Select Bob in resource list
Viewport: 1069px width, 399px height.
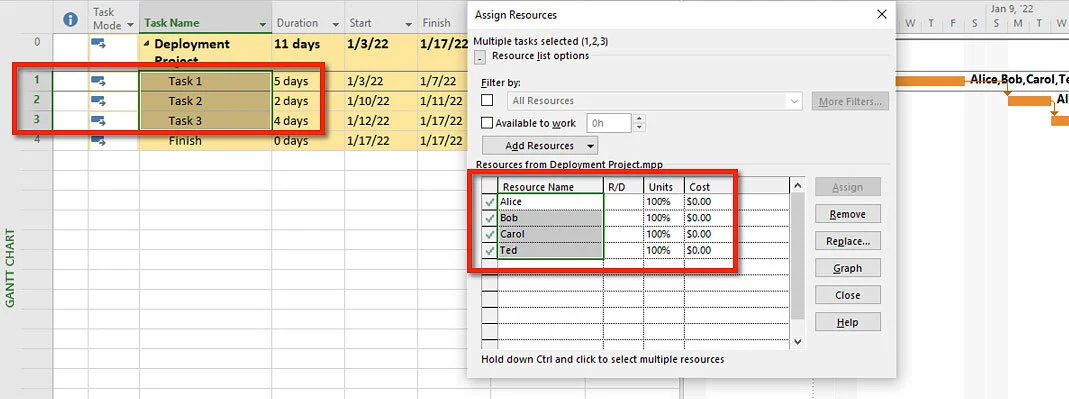pos(550,218)
